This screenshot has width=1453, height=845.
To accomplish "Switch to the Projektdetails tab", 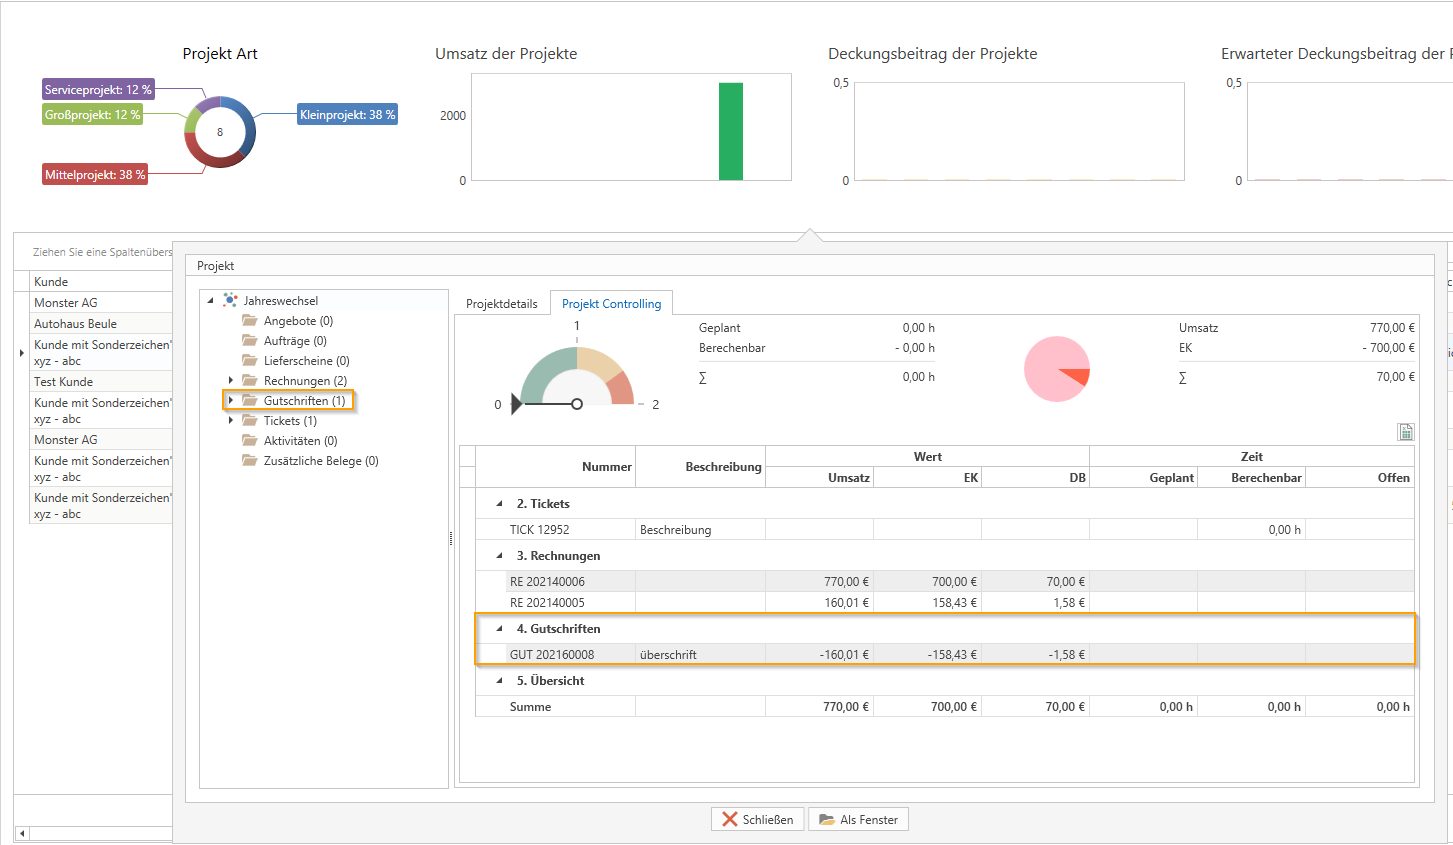I will click(x=501, y=304).
